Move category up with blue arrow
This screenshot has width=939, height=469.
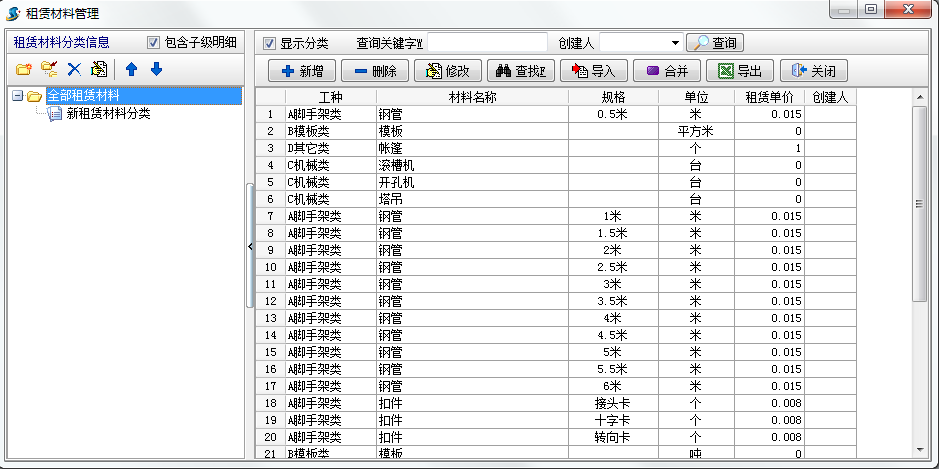tap(131, 70)
